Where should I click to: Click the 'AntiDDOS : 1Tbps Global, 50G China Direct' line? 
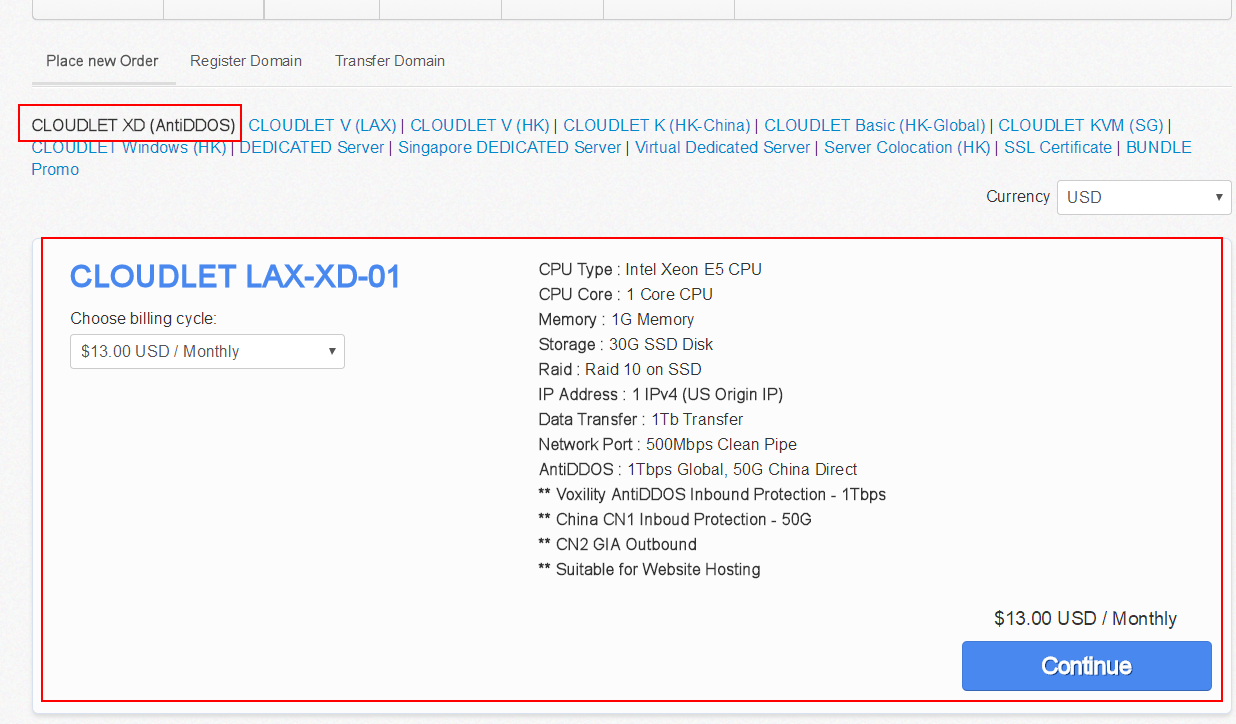tap(698, 469)
